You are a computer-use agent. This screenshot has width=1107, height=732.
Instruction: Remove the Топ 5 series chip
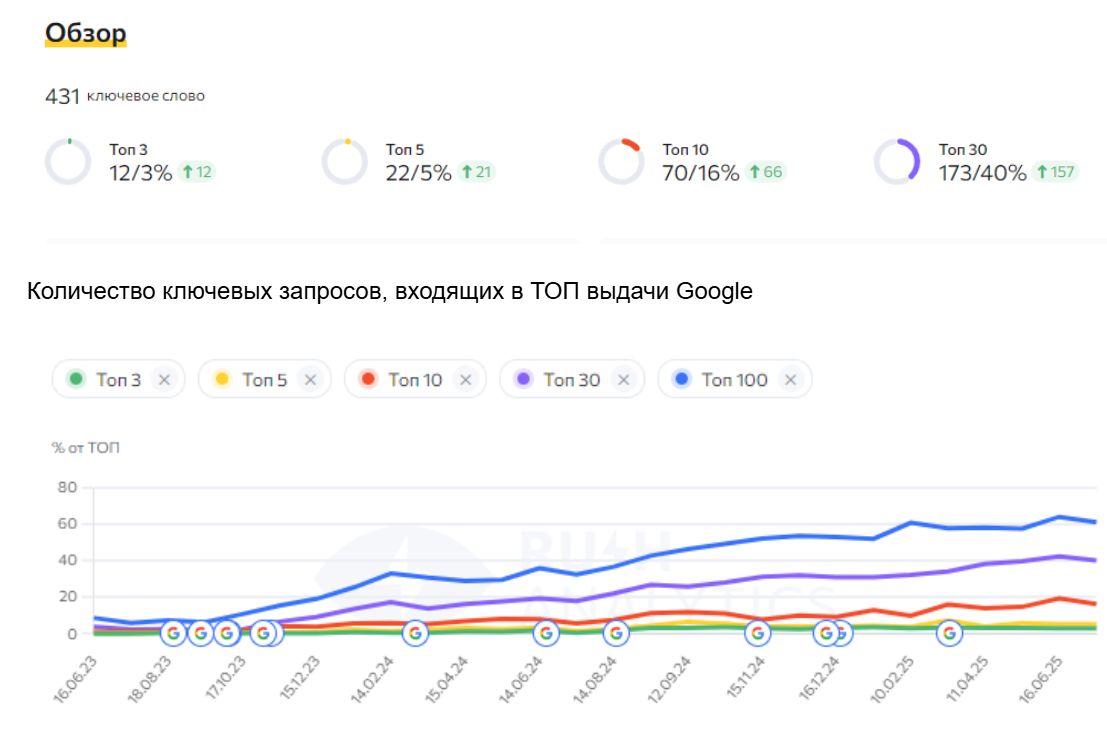[x=311, y=380]
